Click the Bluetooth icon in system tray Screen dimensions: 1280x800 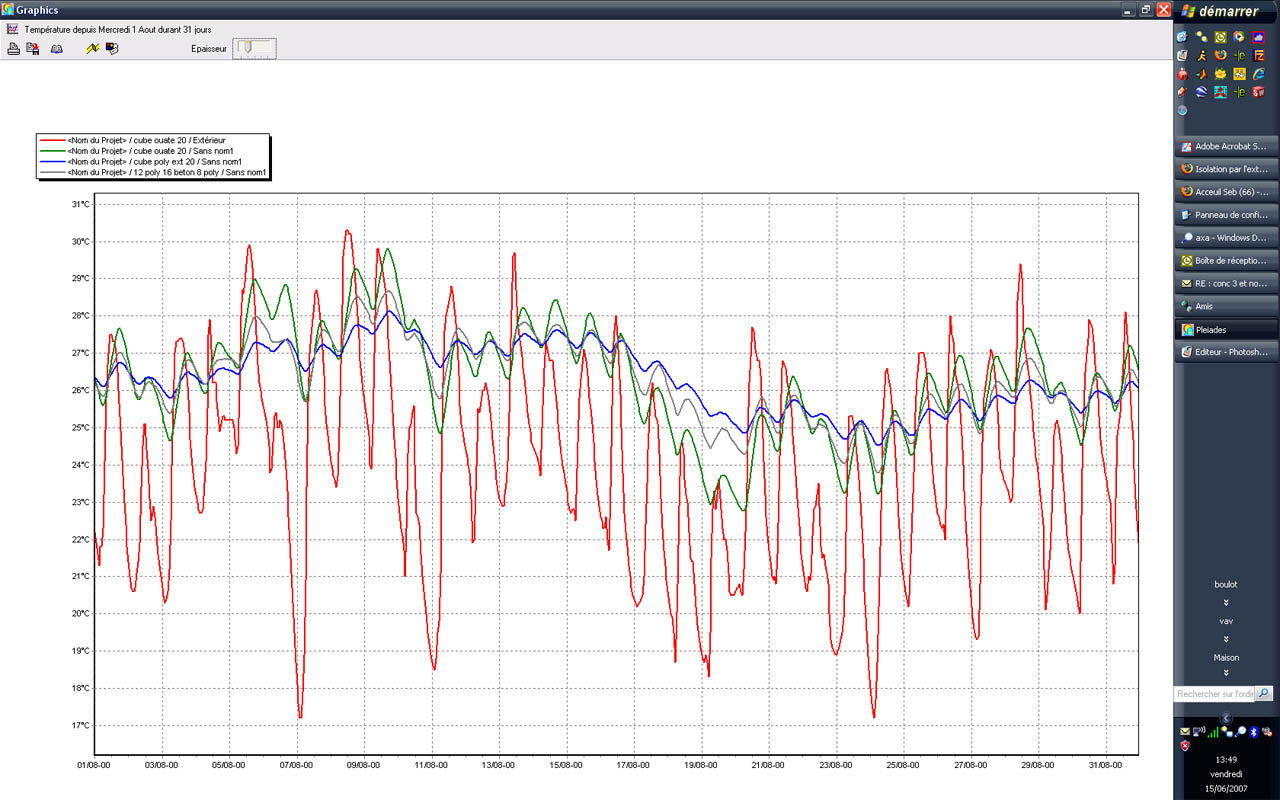pos(1253,732)
